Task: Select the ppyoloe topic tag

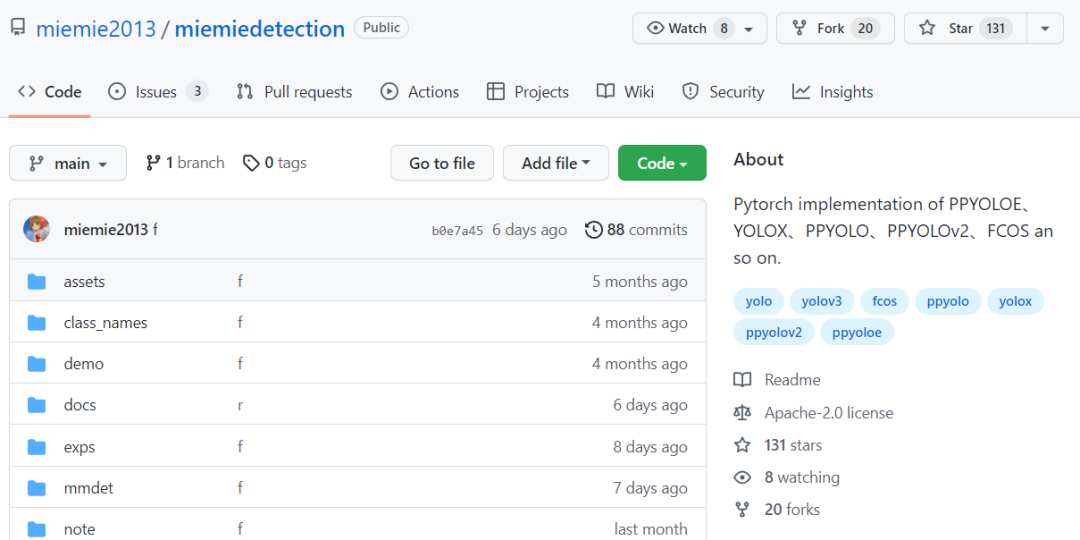Action: 856,332
